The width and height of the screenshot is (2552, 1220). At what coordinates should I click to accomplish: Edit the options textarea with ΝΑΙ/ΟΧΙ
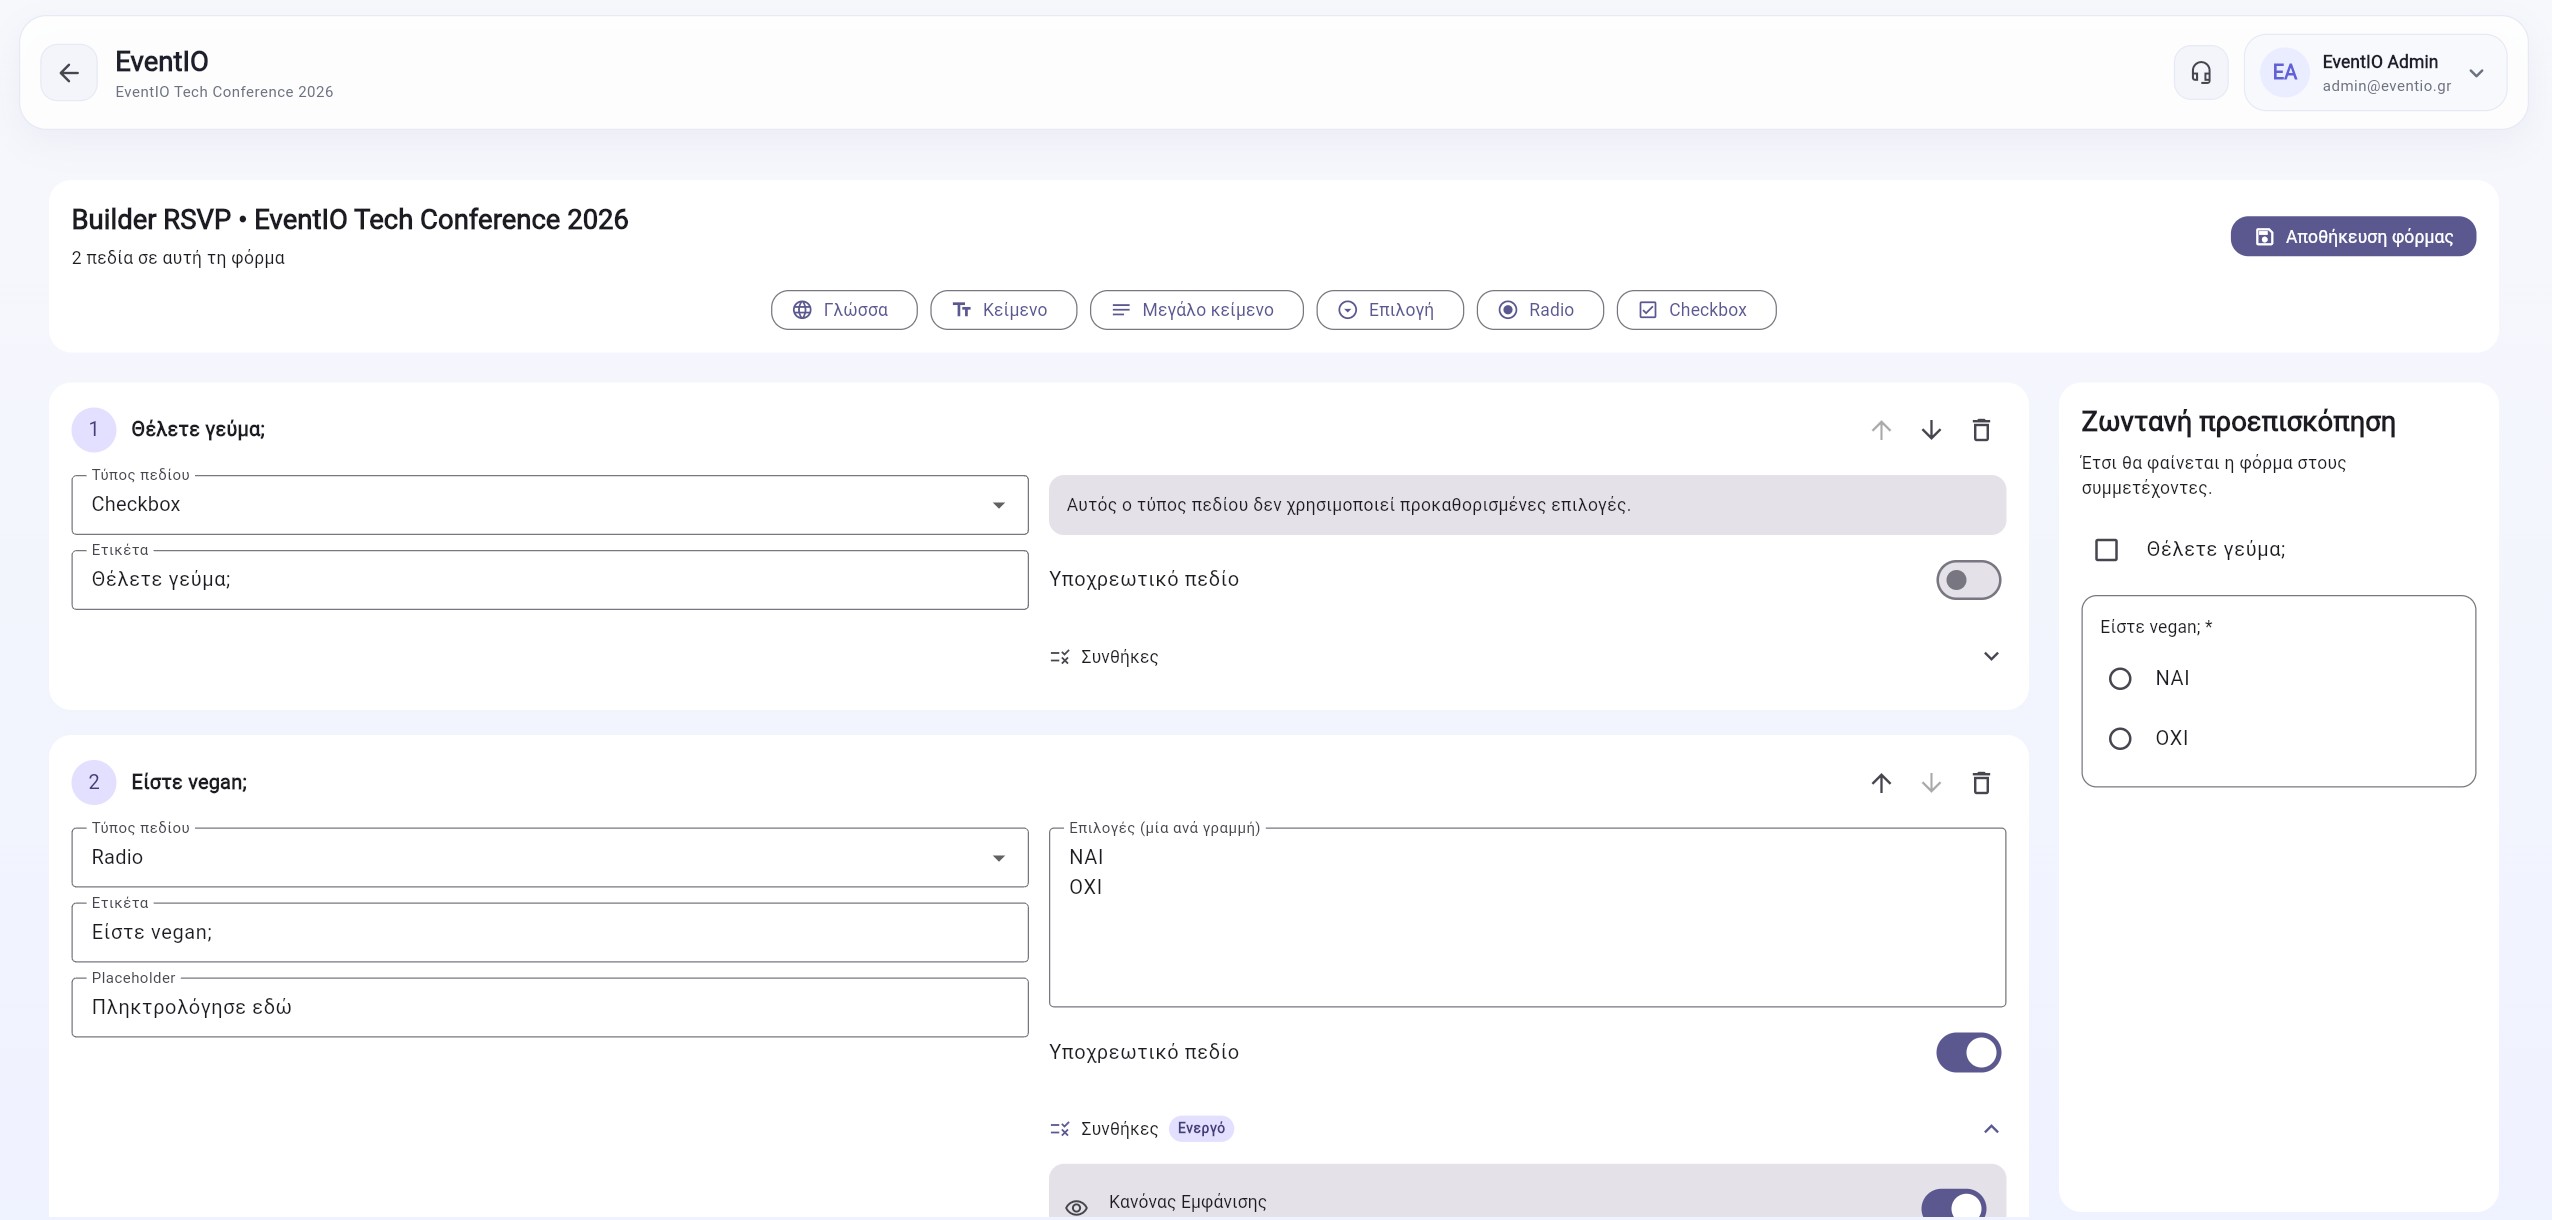1527,917
